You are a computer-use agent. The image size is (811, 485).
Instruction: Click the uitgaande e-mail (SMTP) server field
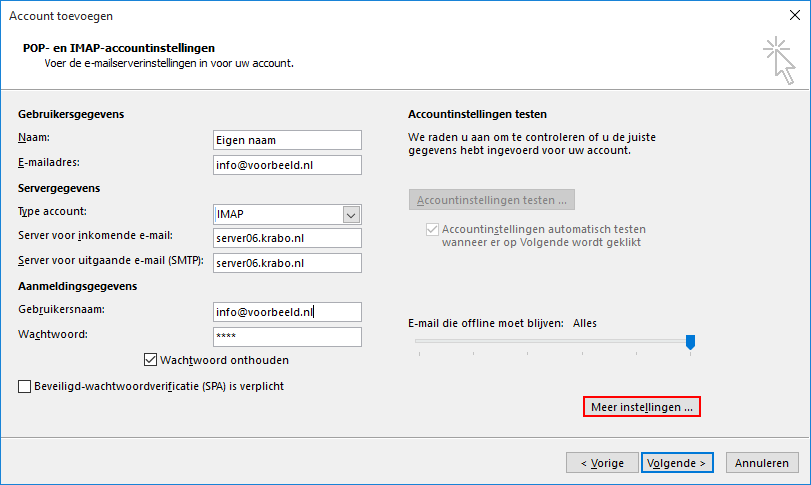[286, 263]
